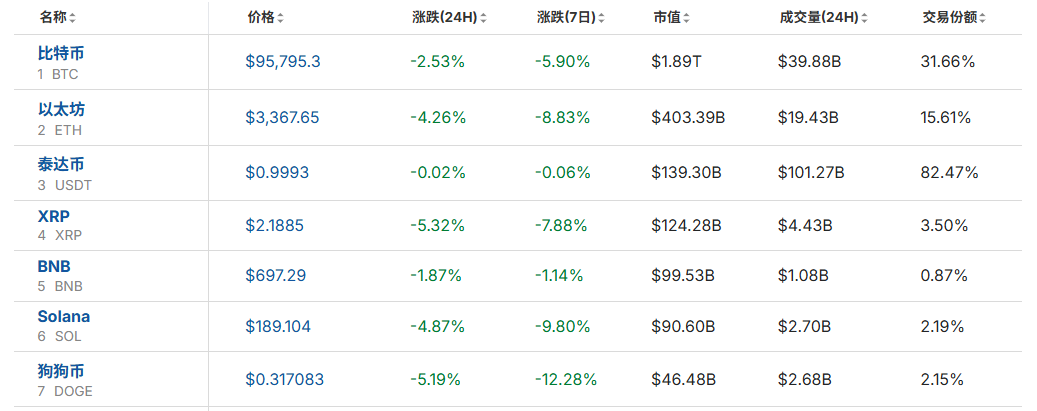
Task: Sort by the 价格 column arrows
Action: click(x=280, y=18)
